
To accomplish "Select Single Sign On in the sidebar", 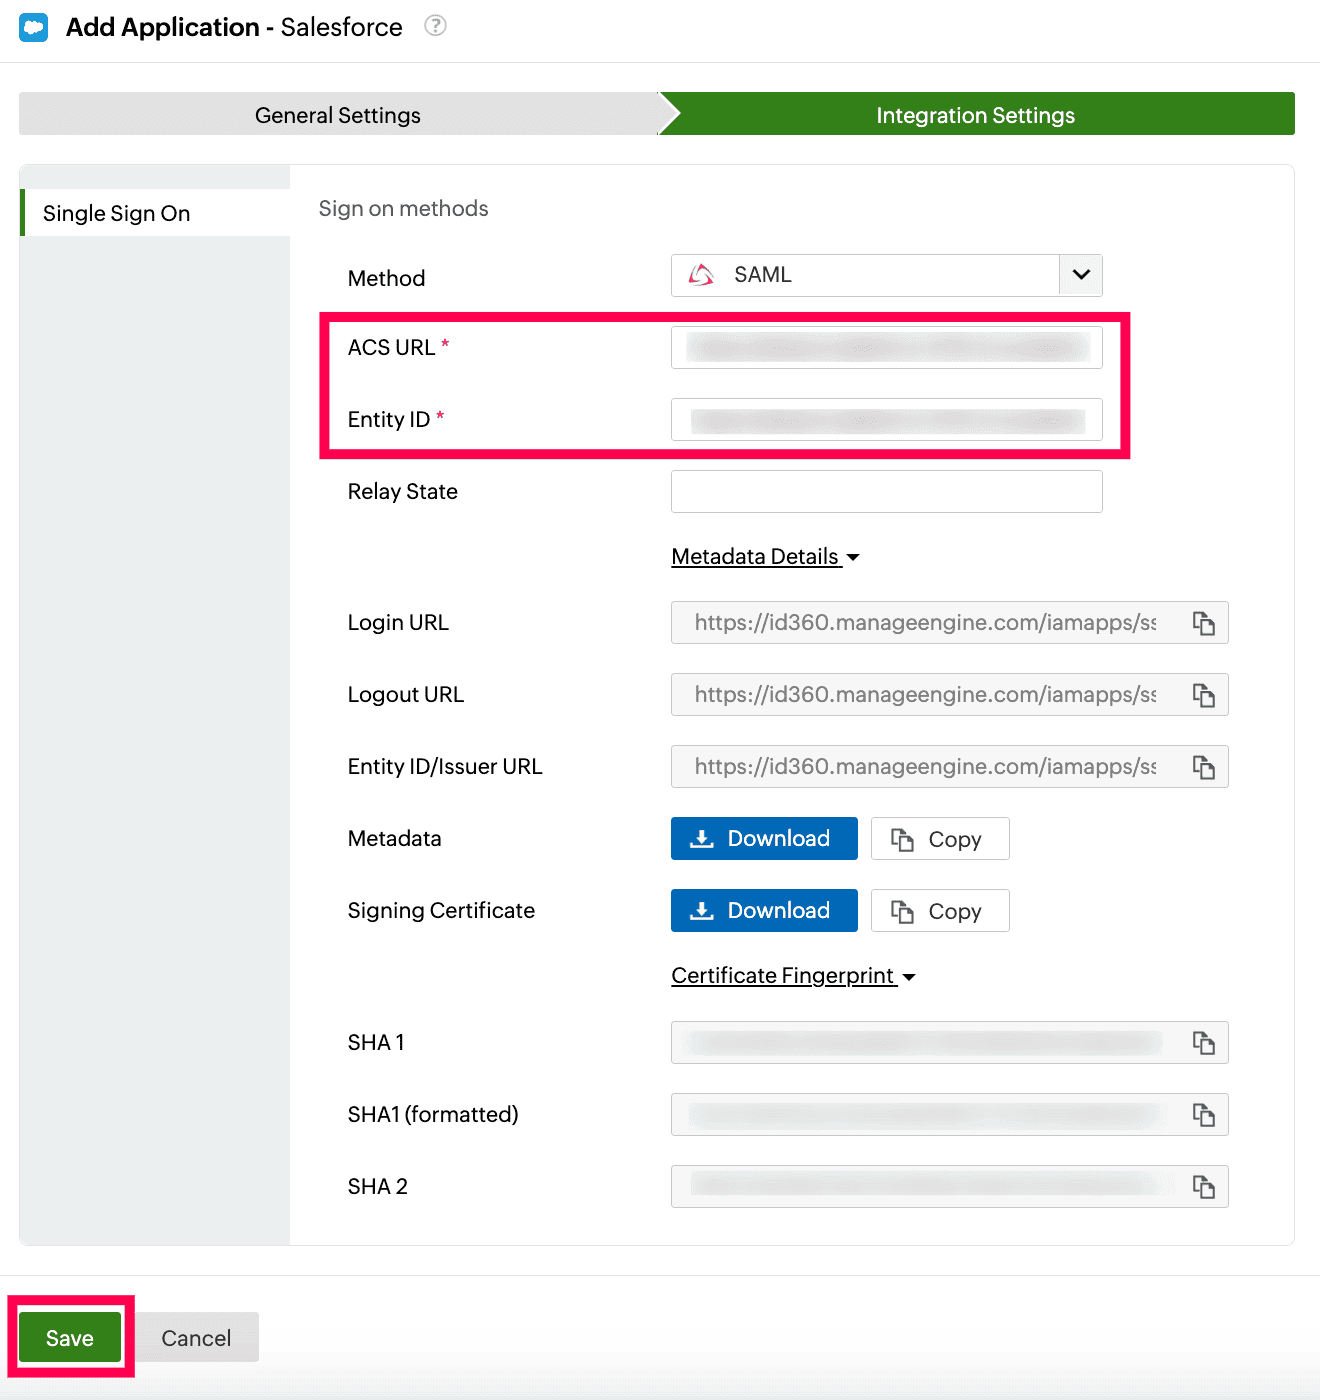I will [x=116, y=213].
